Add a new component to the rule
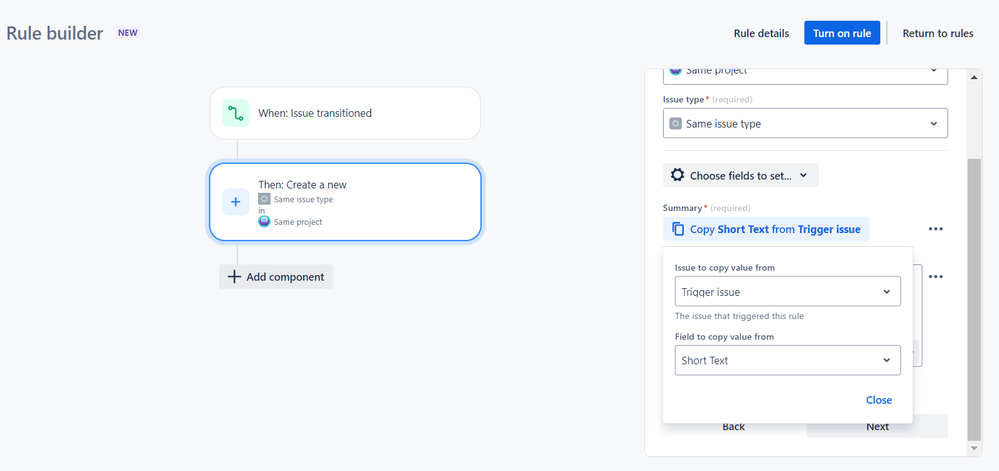The width and height of the screenshot is (999, 471). click(276, 277)
